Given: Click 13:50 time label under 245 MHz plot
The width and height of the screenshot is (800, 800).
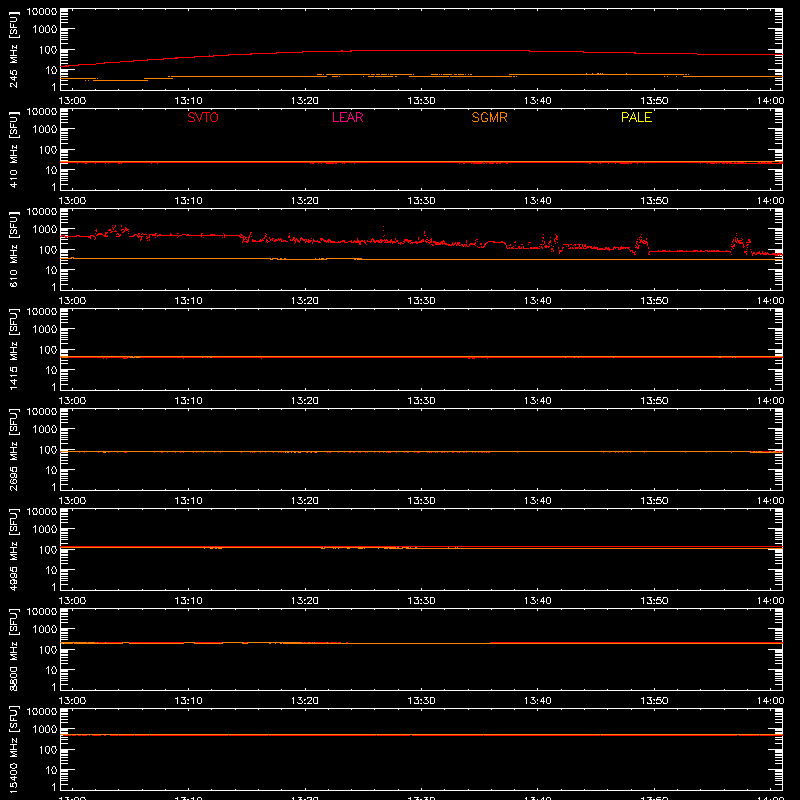Looking at the screenshot, I should (654, 101).
